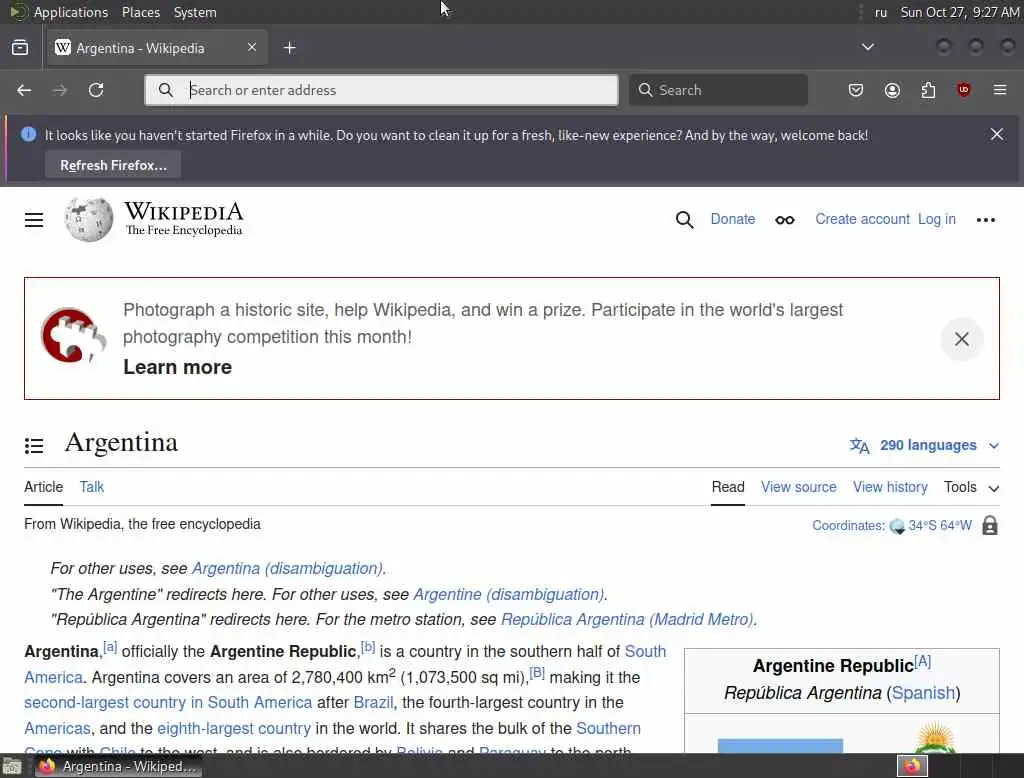Click the Southern link in the paragraph
This screenshot has width=1024, height=778.
point(608,728)
